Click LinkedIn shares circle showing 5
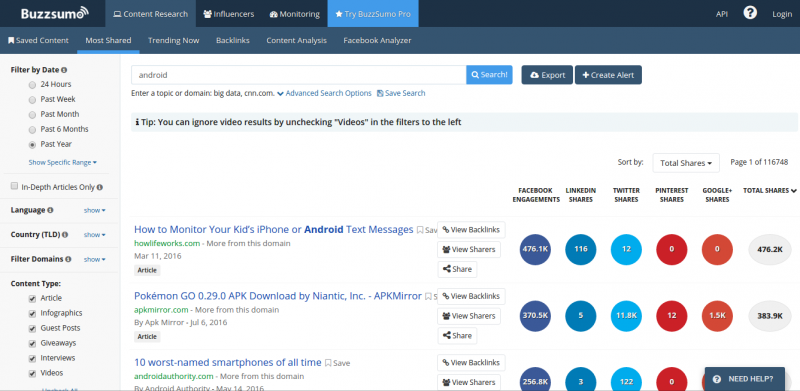The image size is (800, 391). point(581,316)
